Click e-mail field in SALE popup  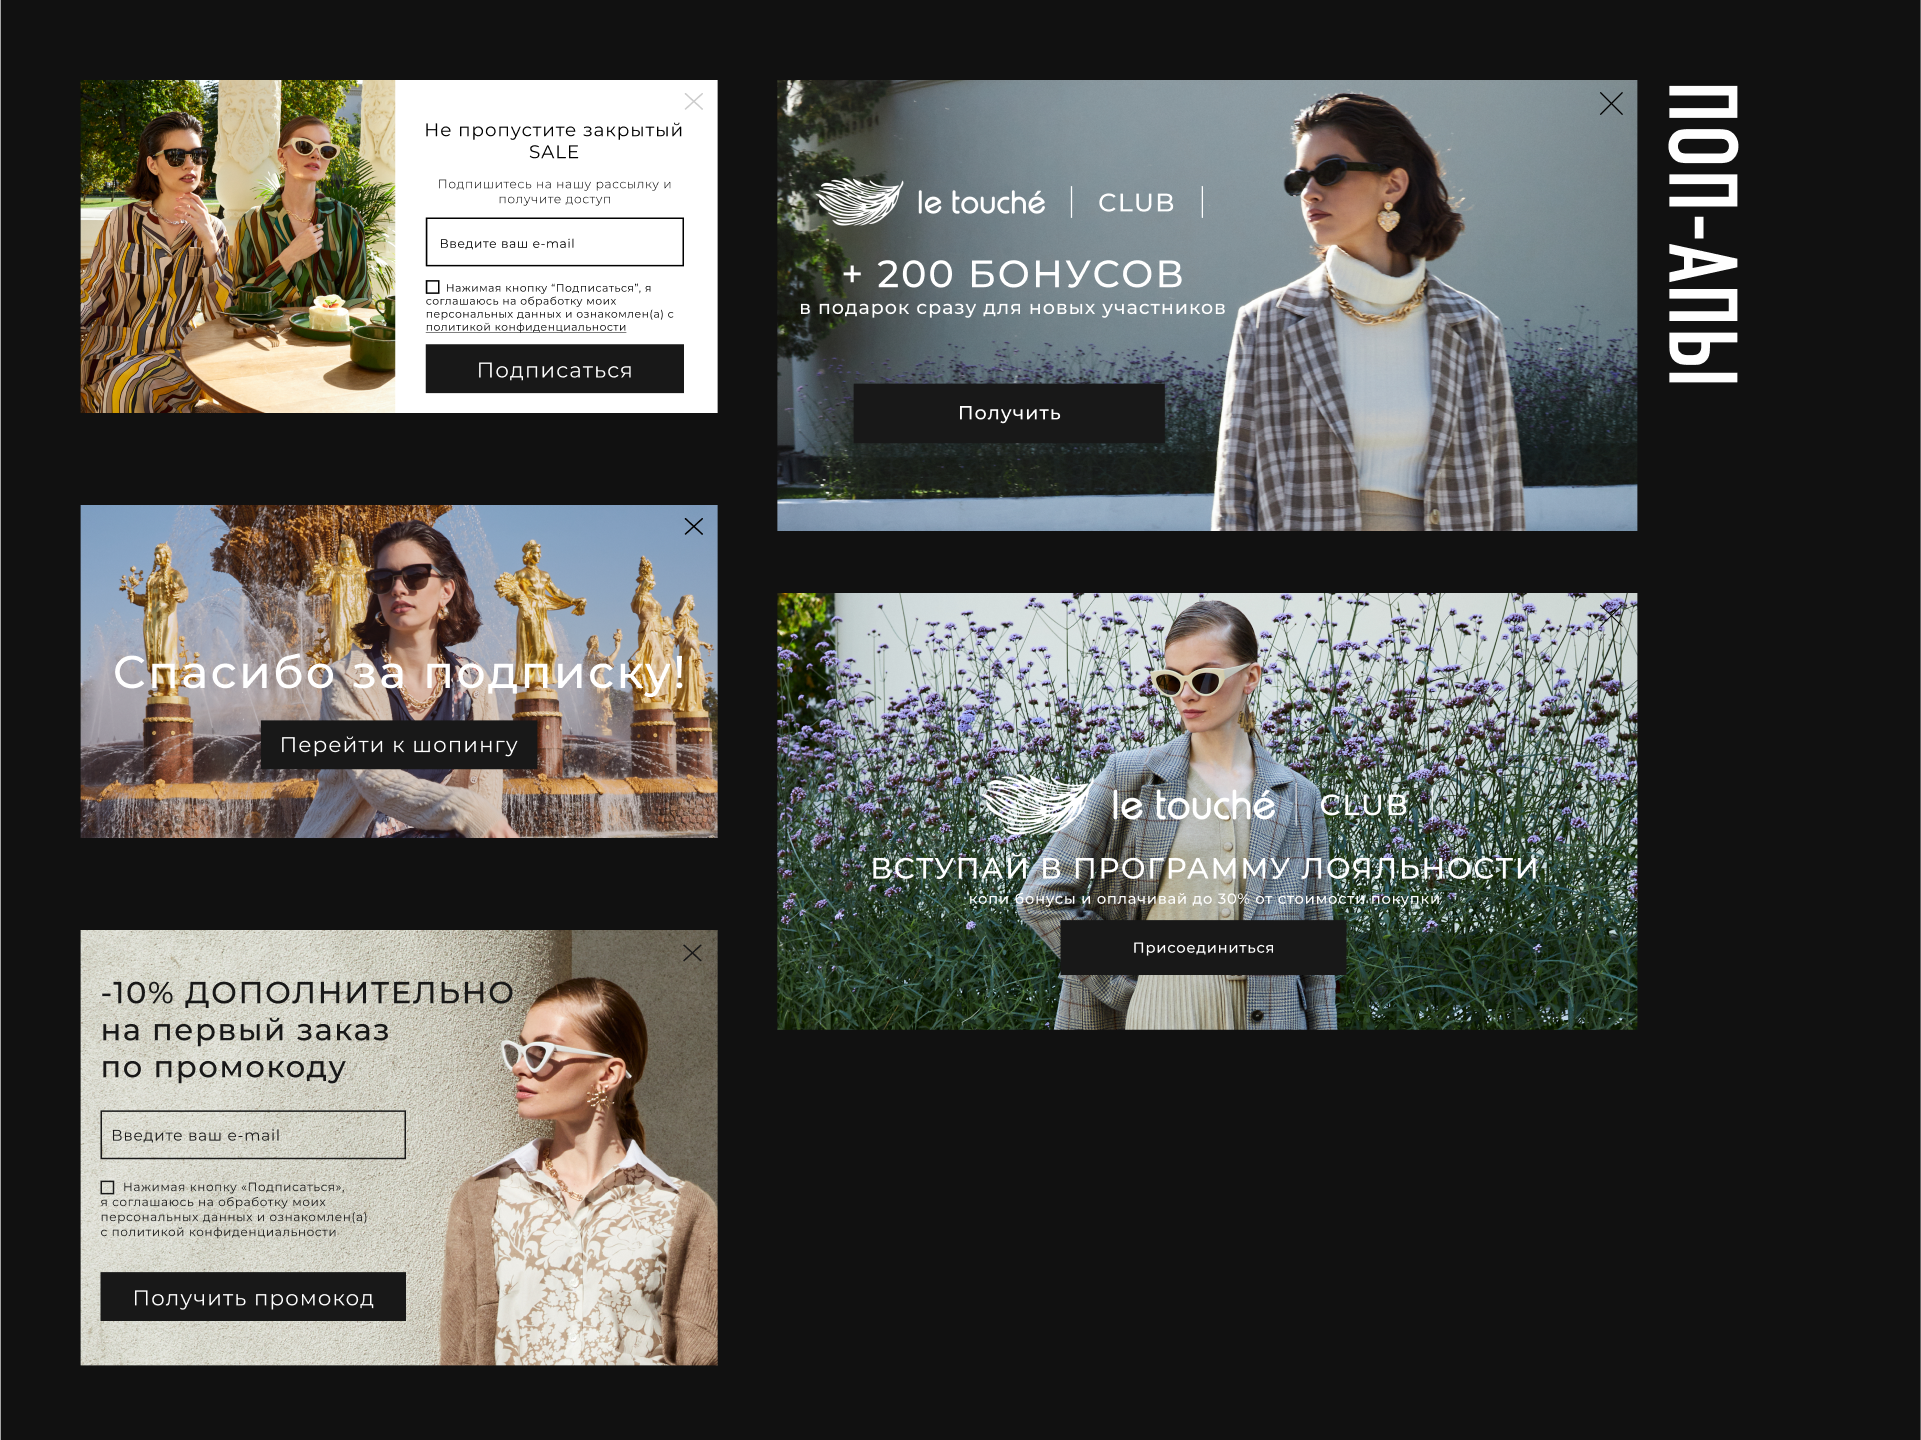click(x=554, y=243)
